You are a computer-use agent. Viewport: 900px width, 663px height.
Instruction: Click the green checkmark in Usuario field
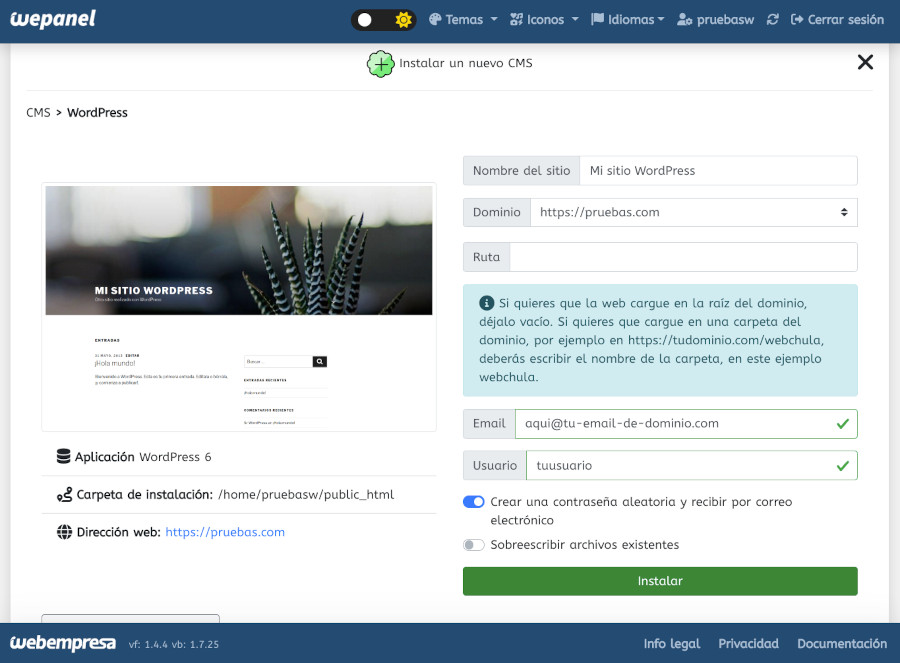click(x=843, y=466)
